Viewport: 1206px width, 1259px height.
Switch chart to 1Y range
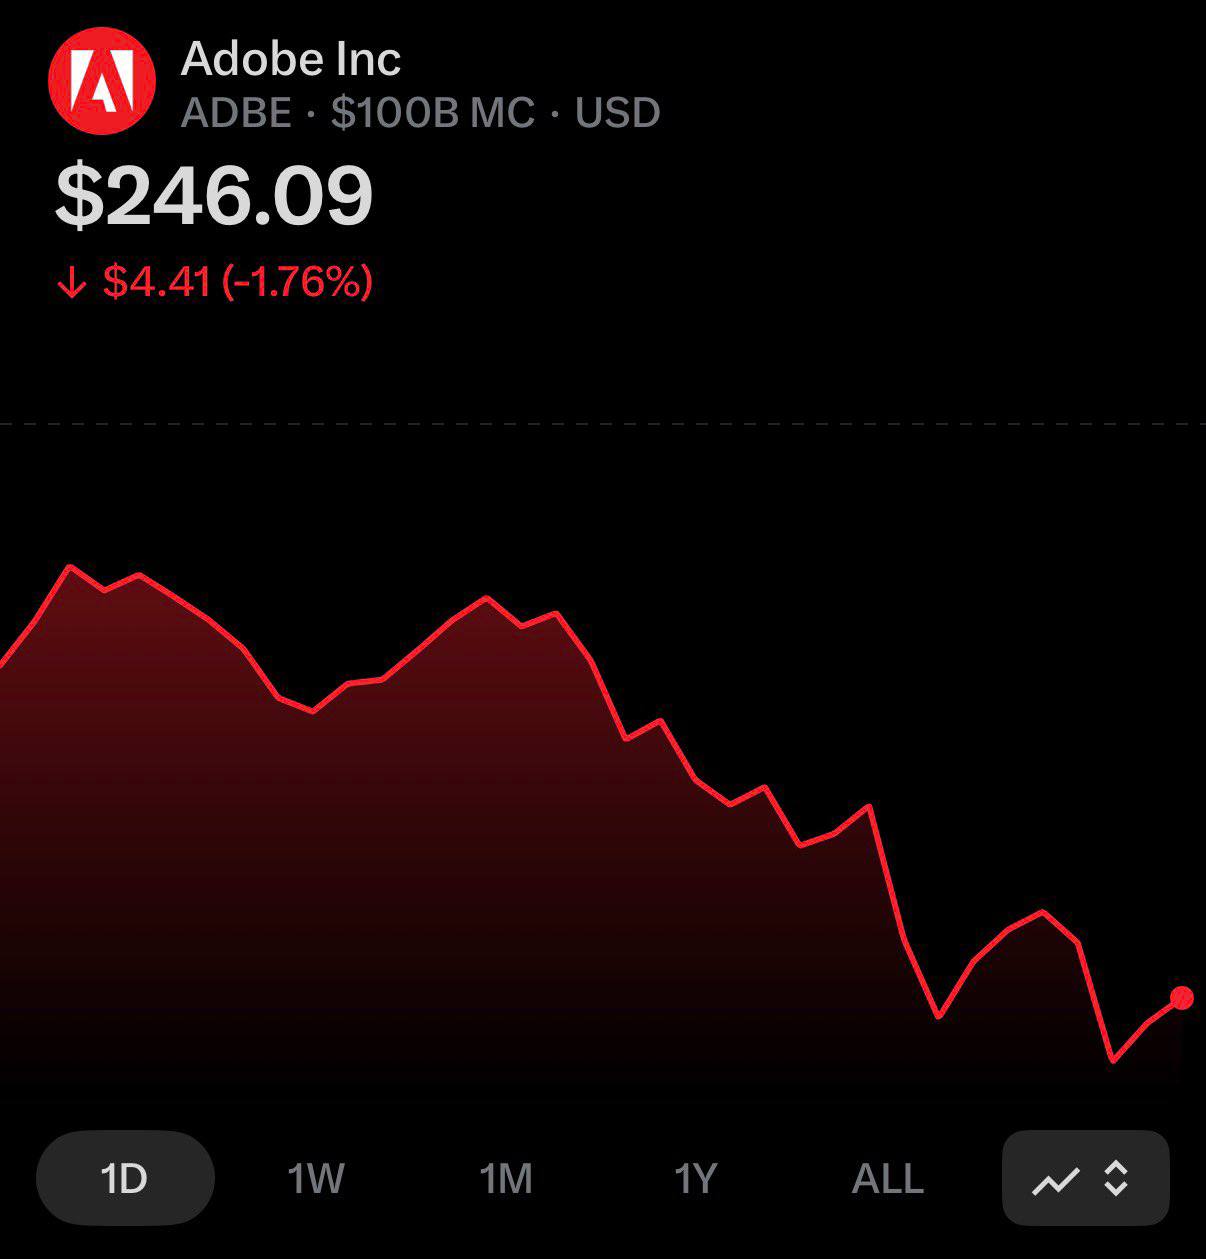pyautogui.click(x=696, y=1179)
